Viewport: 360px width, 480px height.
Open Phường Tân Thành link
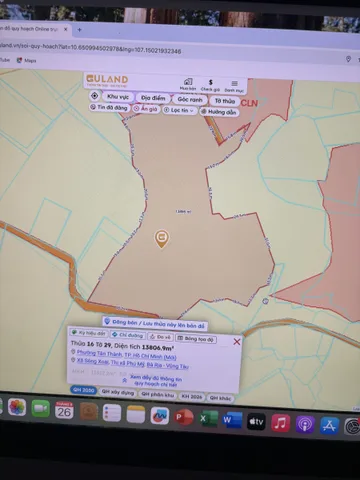pos(99,353)
